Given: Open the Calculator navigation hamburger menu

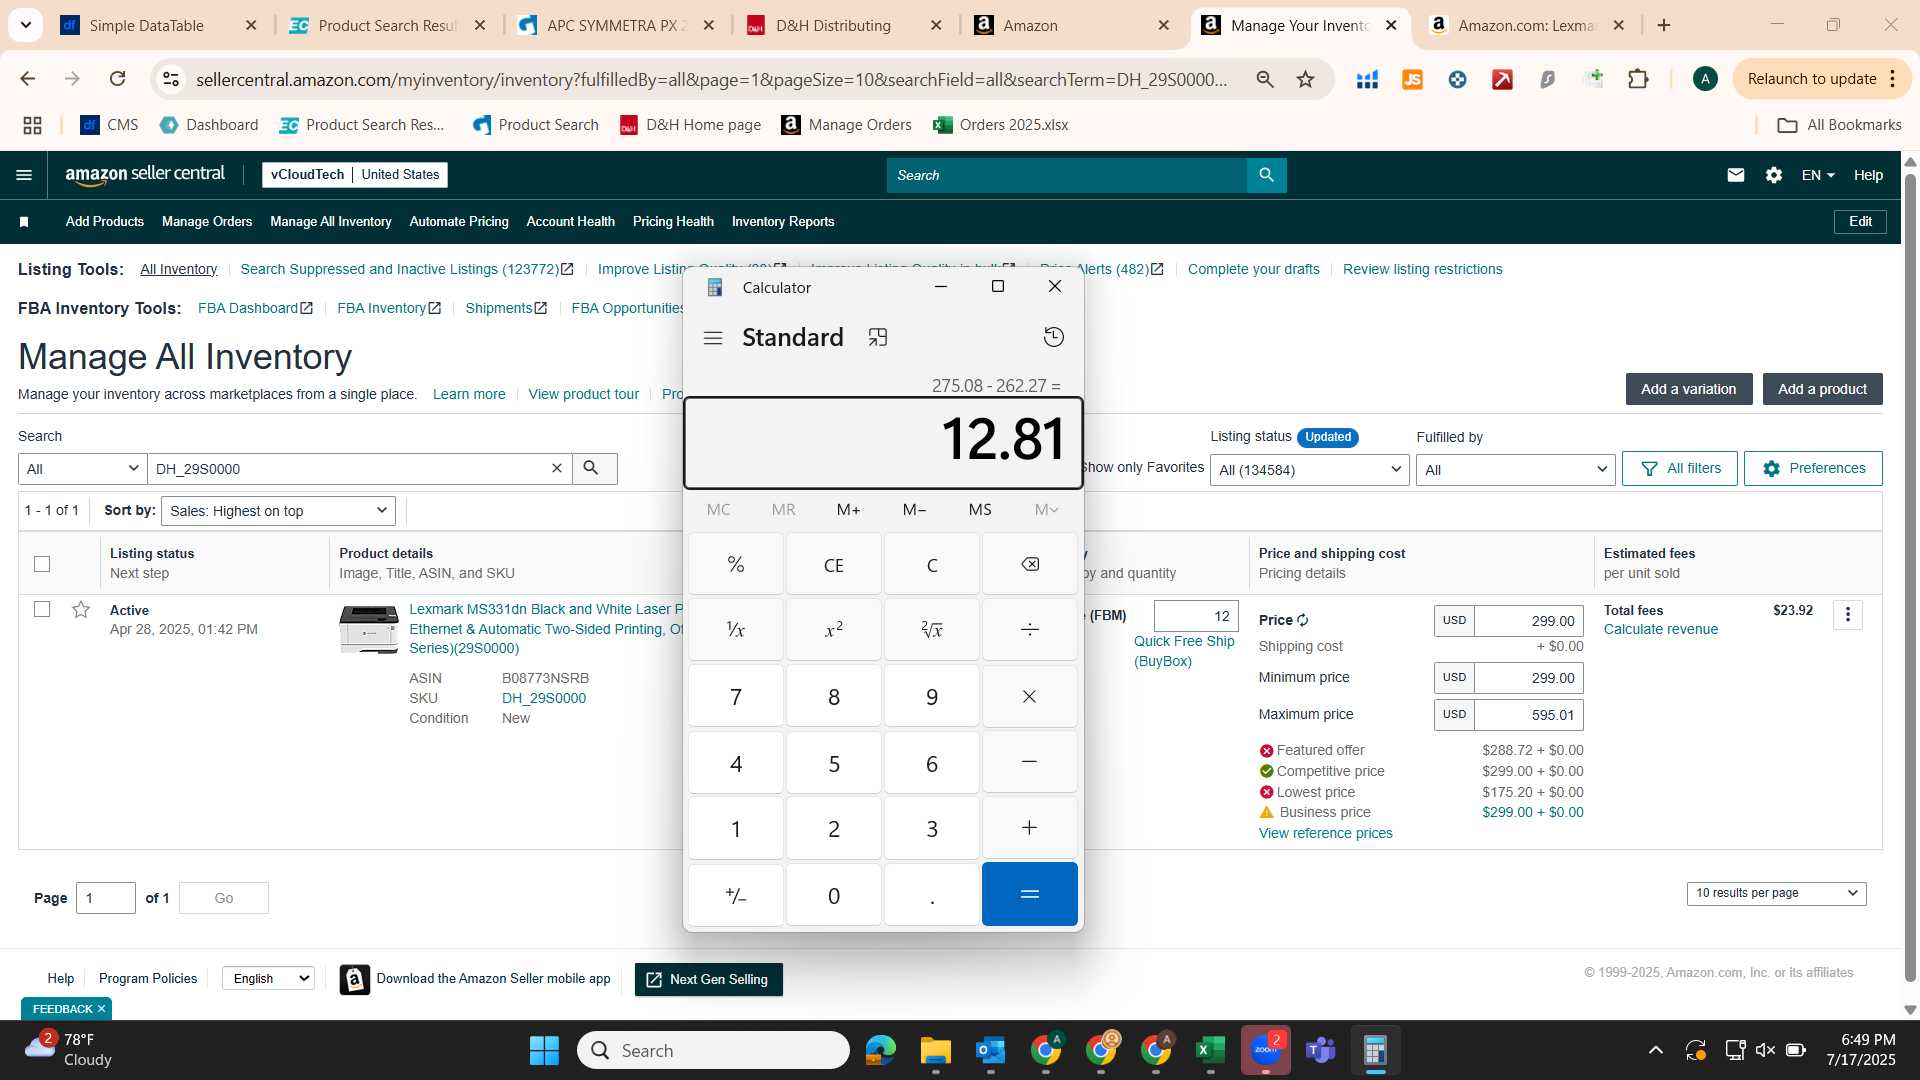Looking at the screenshot, I should [x=713, y=338].
